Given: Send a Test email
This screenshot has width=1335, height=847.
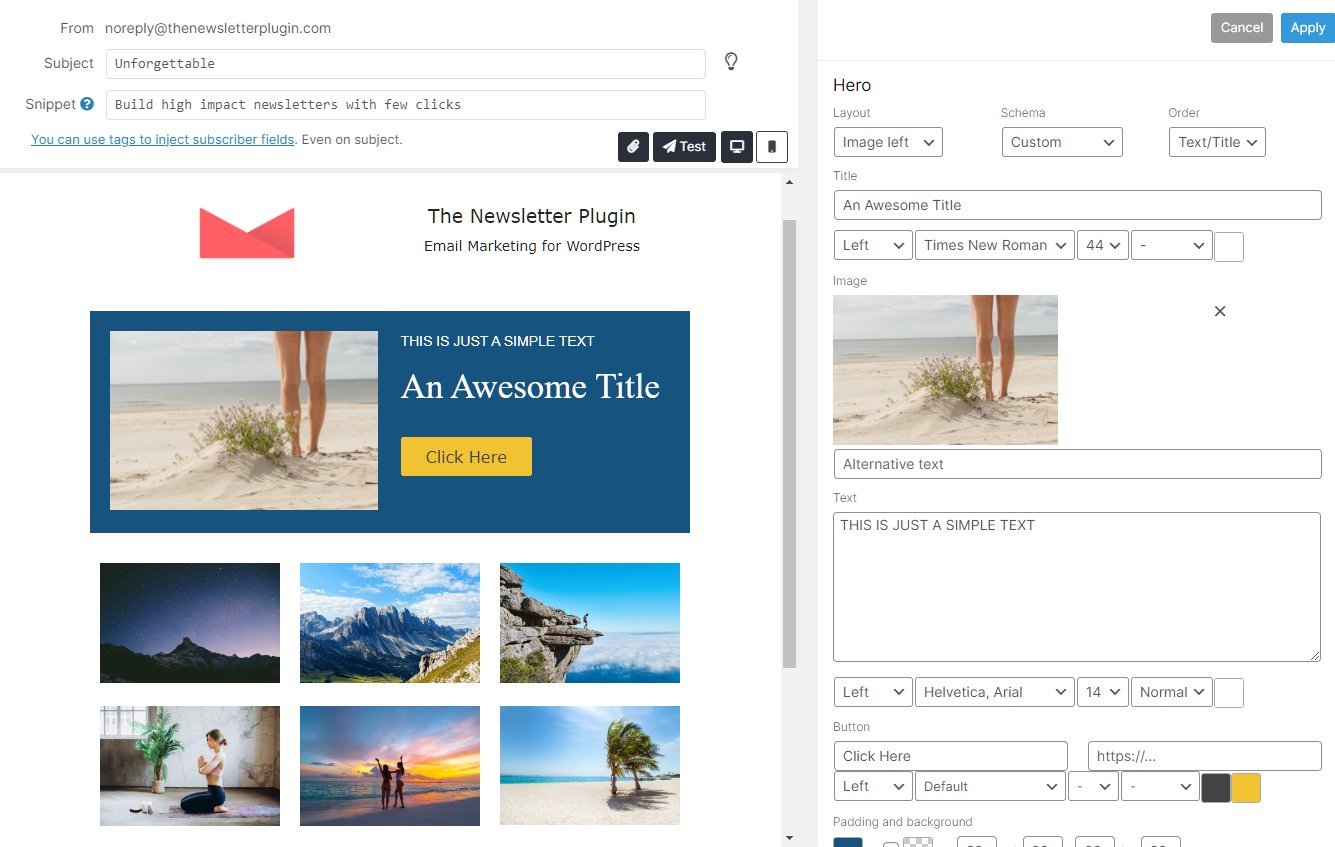Looking at the screenshot, I should click(x=684, y=146).
